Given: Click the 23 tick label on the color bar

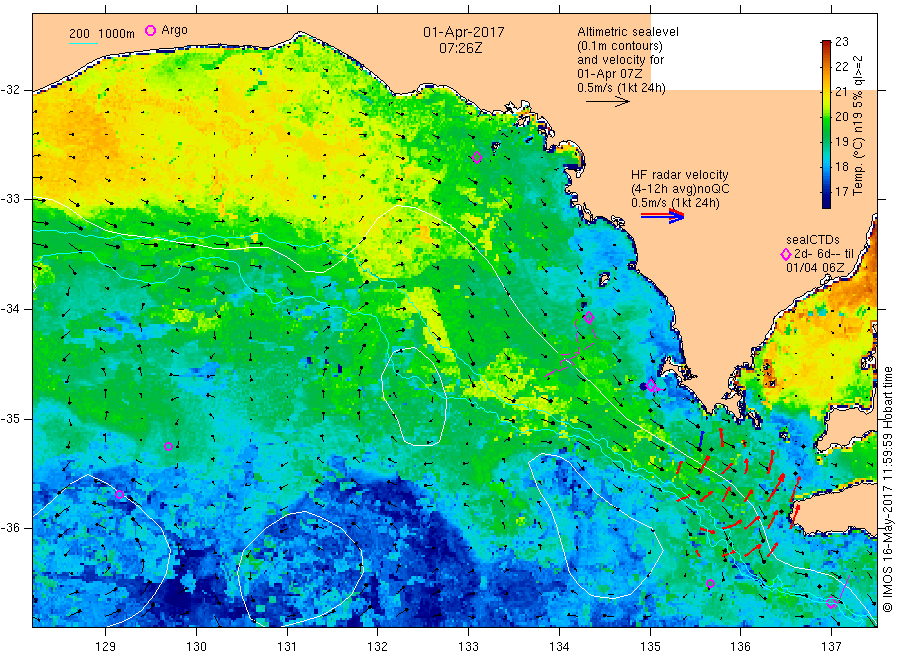Looking at the screenshot, I should click(x=841, y=42).
